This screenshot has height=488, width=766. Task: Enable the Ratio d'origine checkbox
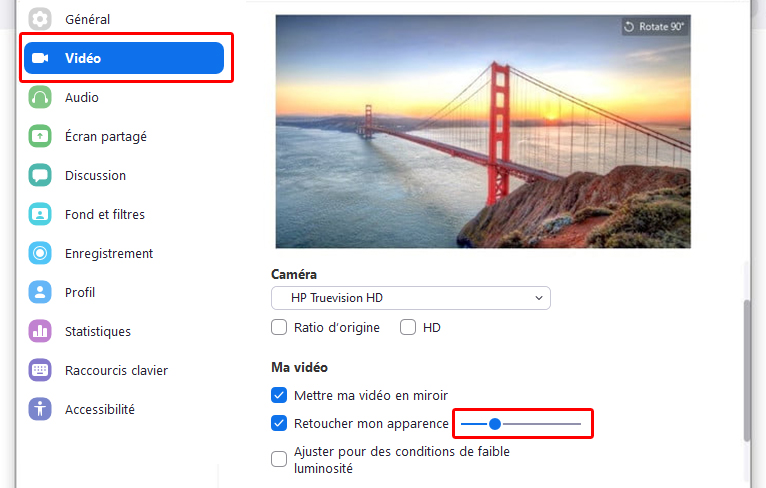pos(279,327)
